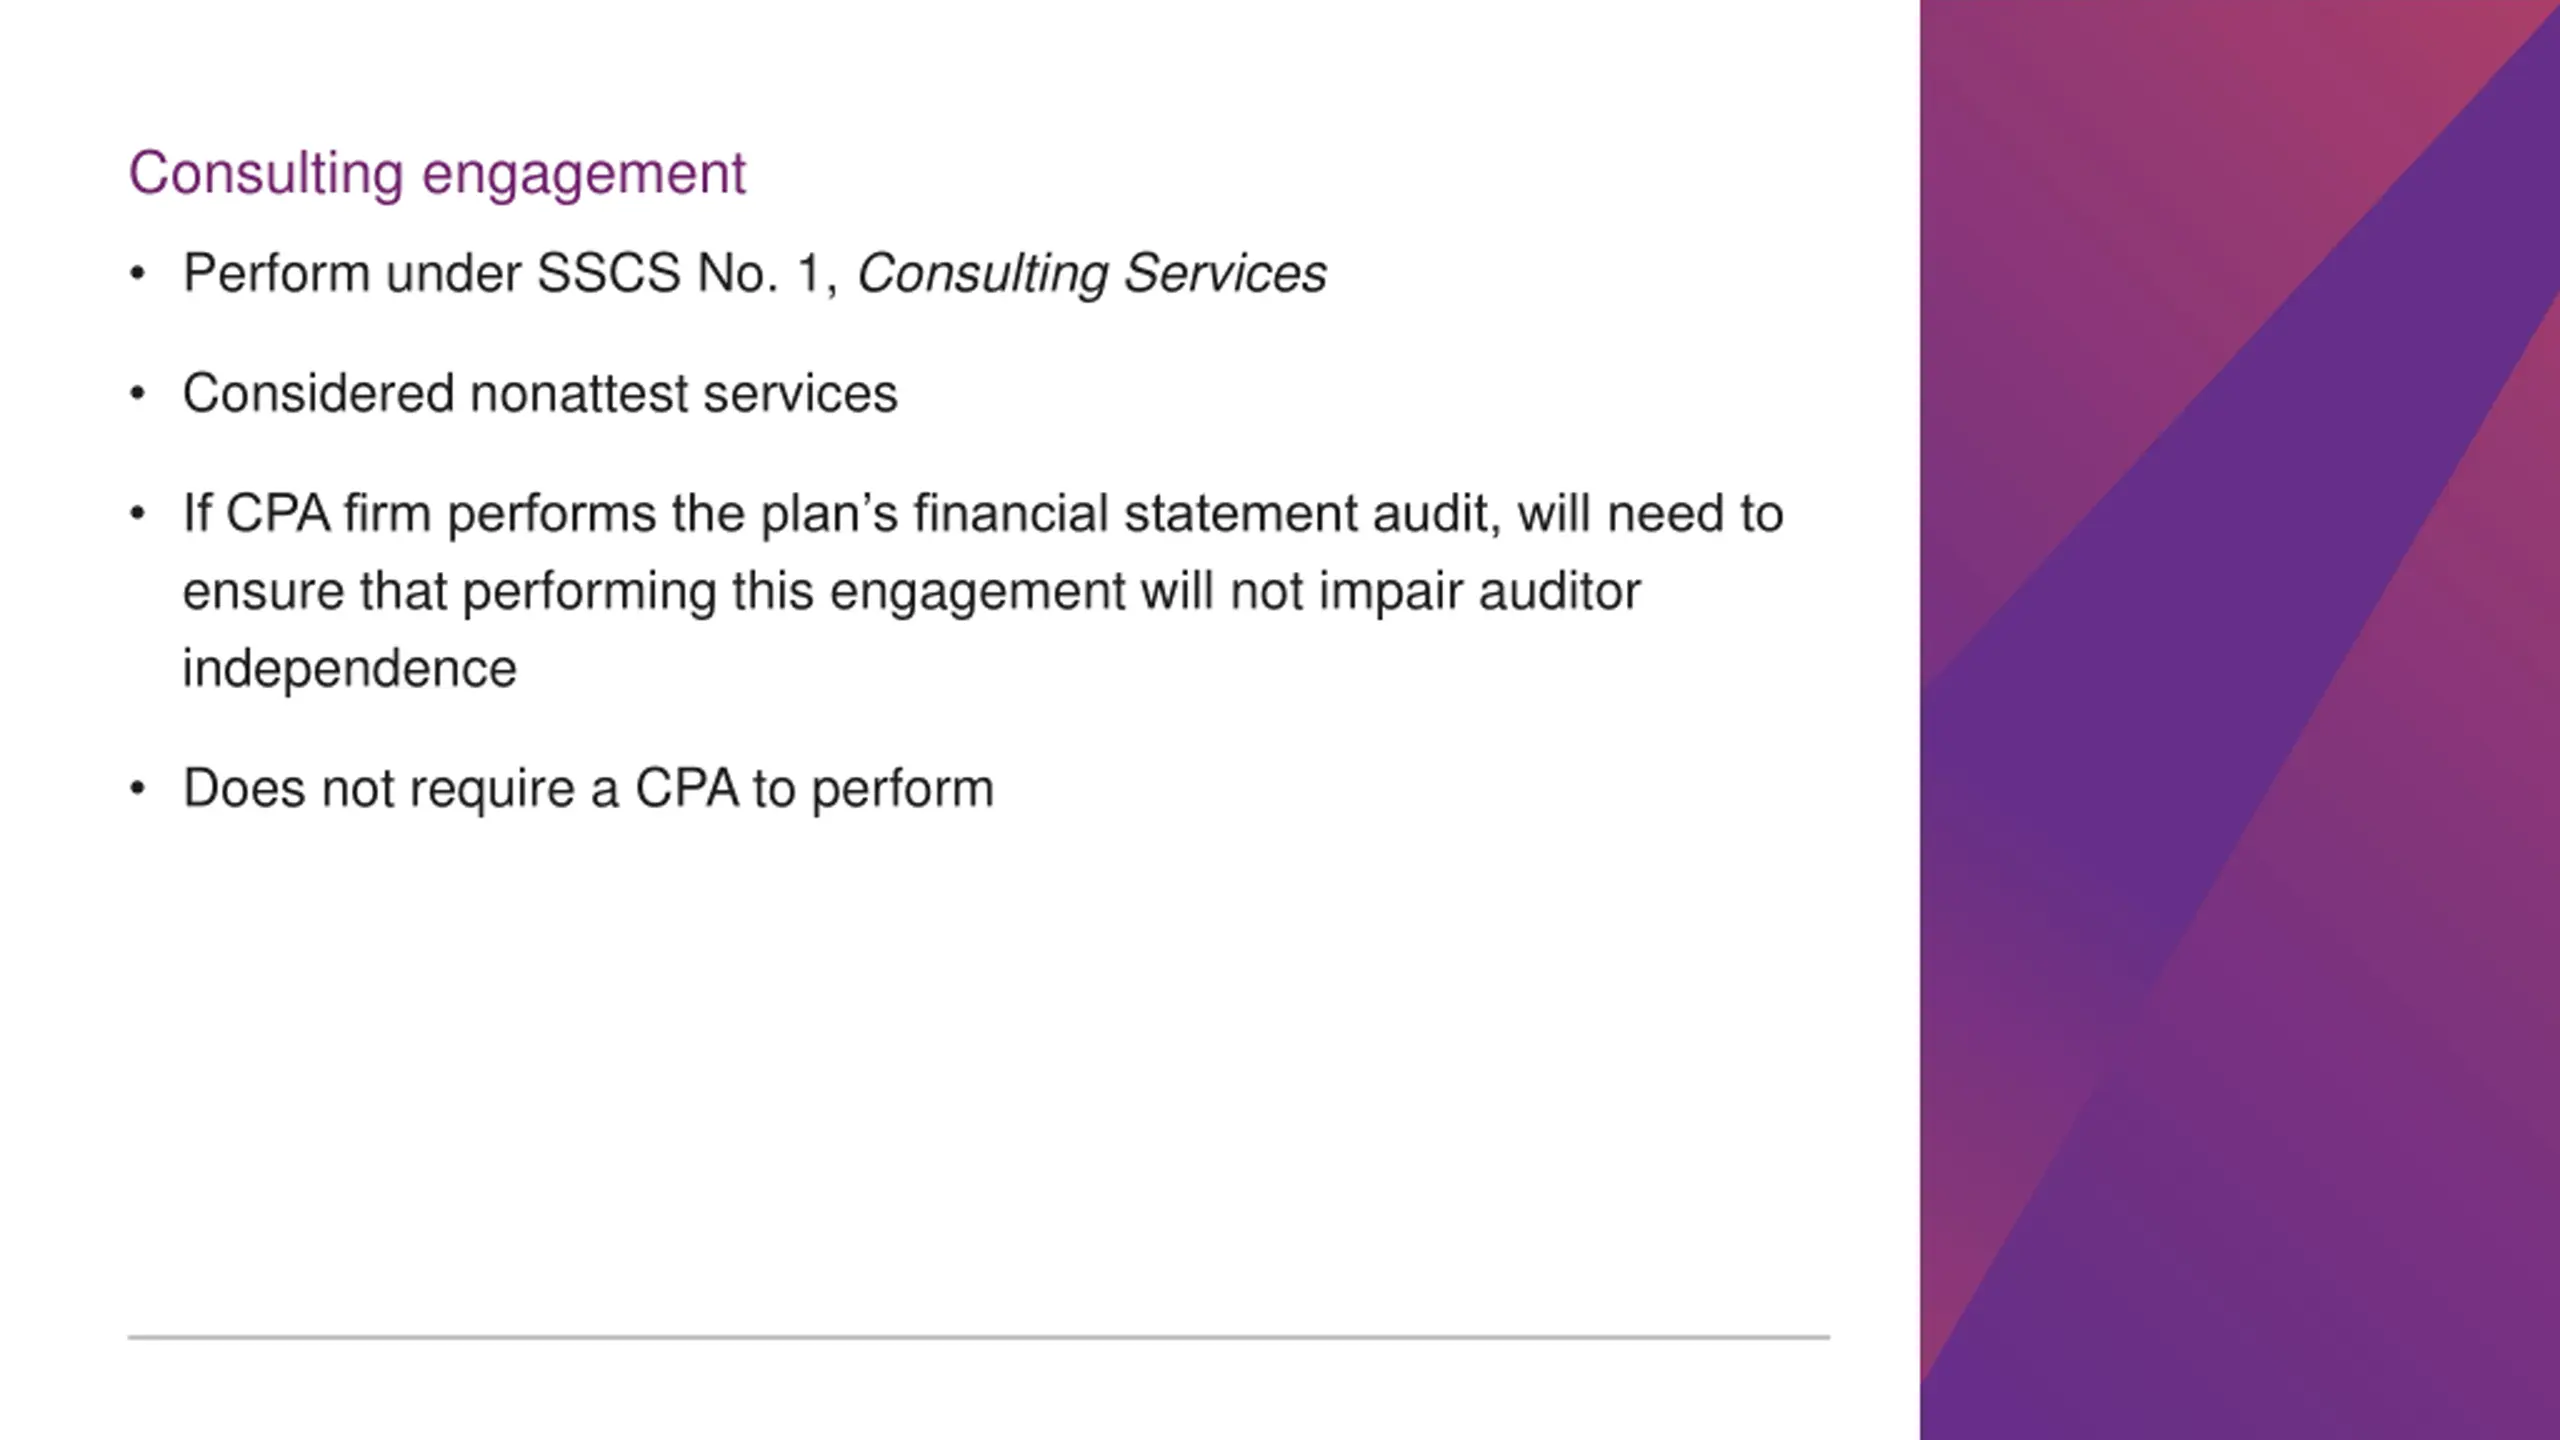Click the bullet dot before 'If CPA firm'
The height and width of the screenshot is (1440, 2560).
(x=138, y=514)
